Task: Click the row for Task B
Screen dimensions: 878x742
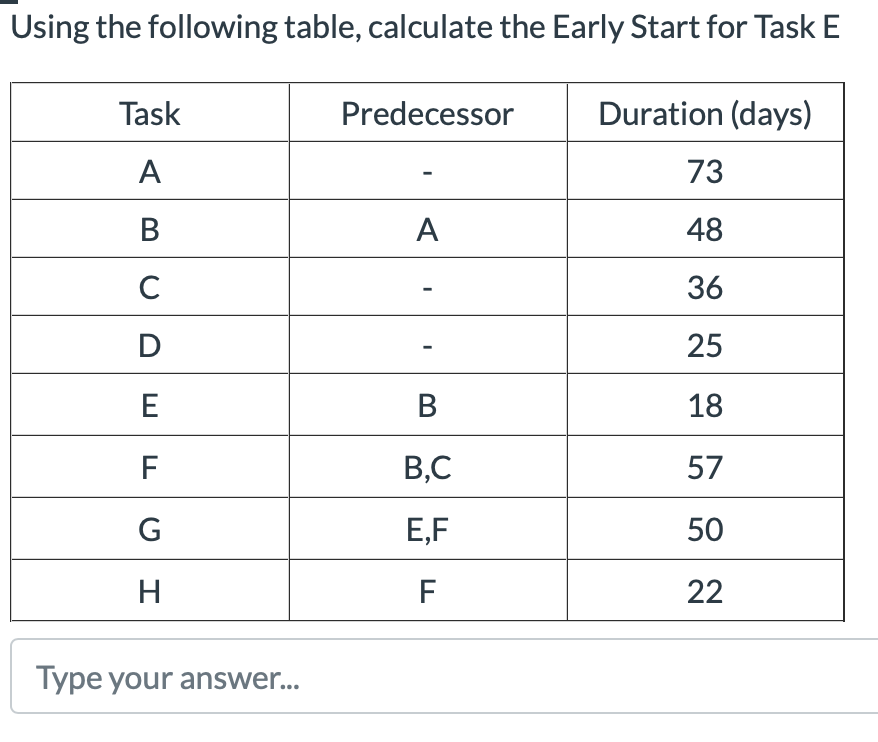Action: tap(149, 229)
